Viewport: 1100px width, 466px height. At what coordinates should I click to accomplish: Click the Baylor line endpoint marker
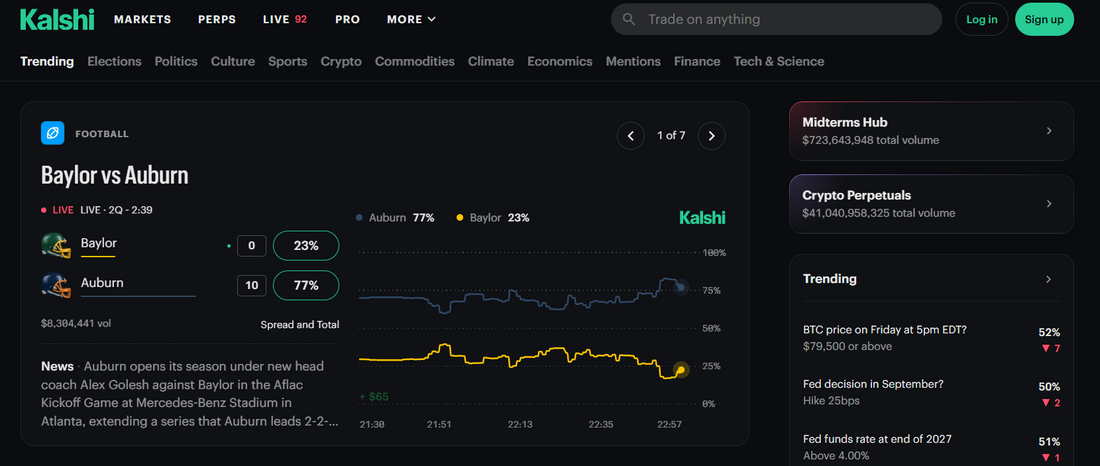680,370
